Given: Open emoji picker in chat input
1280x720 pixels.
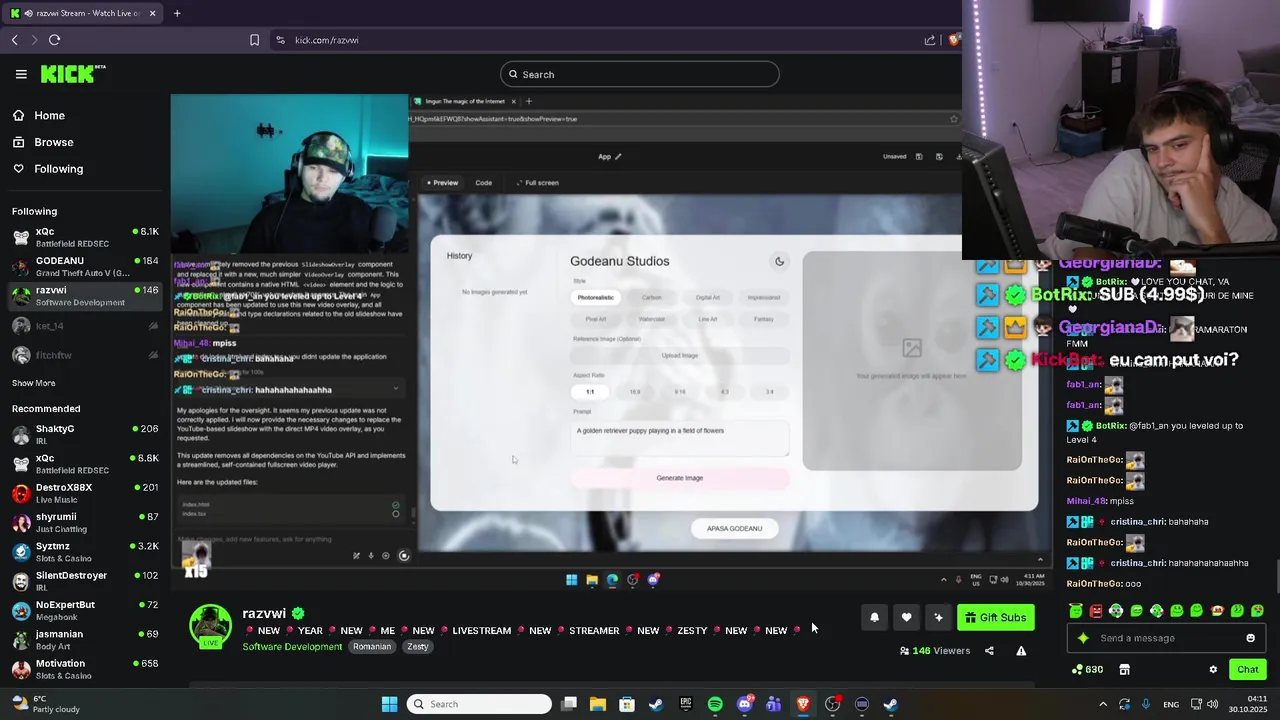Looking at the screenshot, I should 1250,638.
